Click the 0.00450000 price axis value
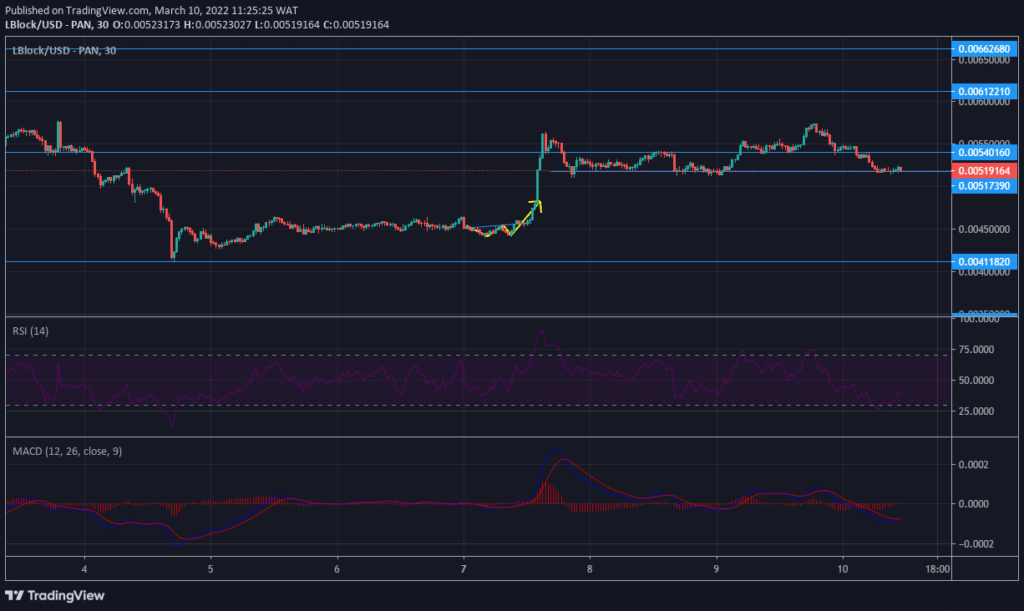This screenshot has width=1024, height=611. click(x=984, y=229)
